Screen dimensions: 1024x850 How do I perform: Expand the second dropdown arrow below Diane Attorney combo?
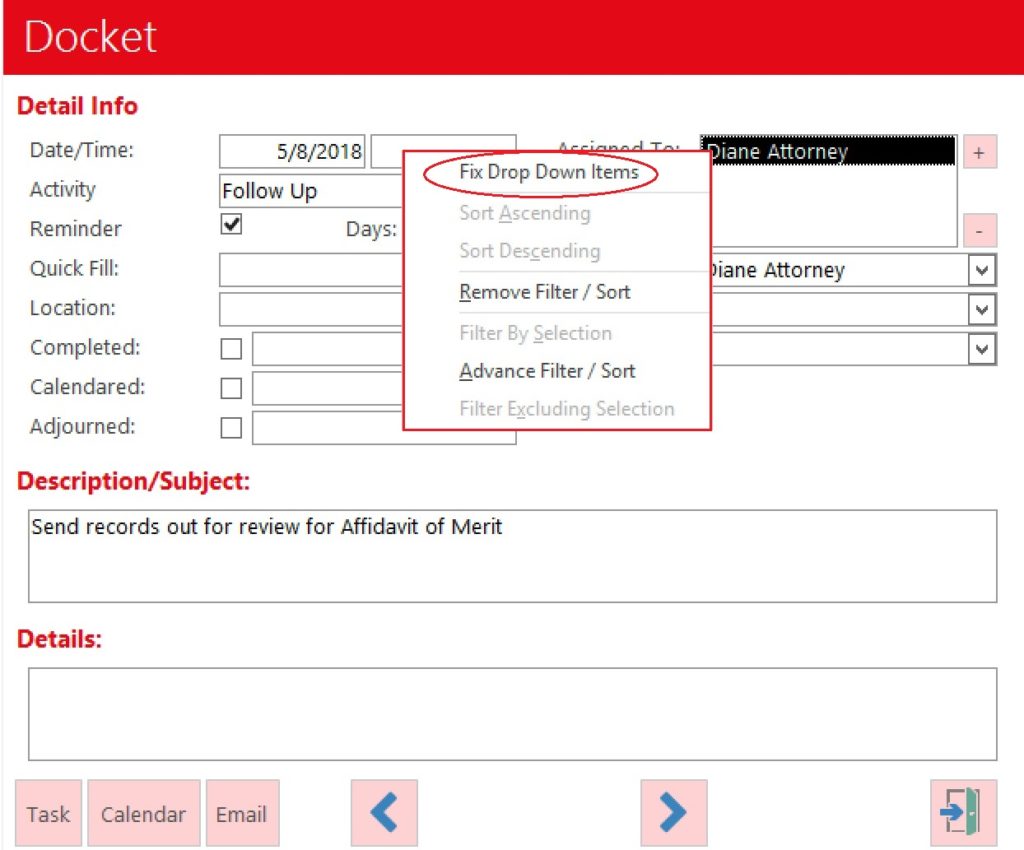[x=982, y=309]
